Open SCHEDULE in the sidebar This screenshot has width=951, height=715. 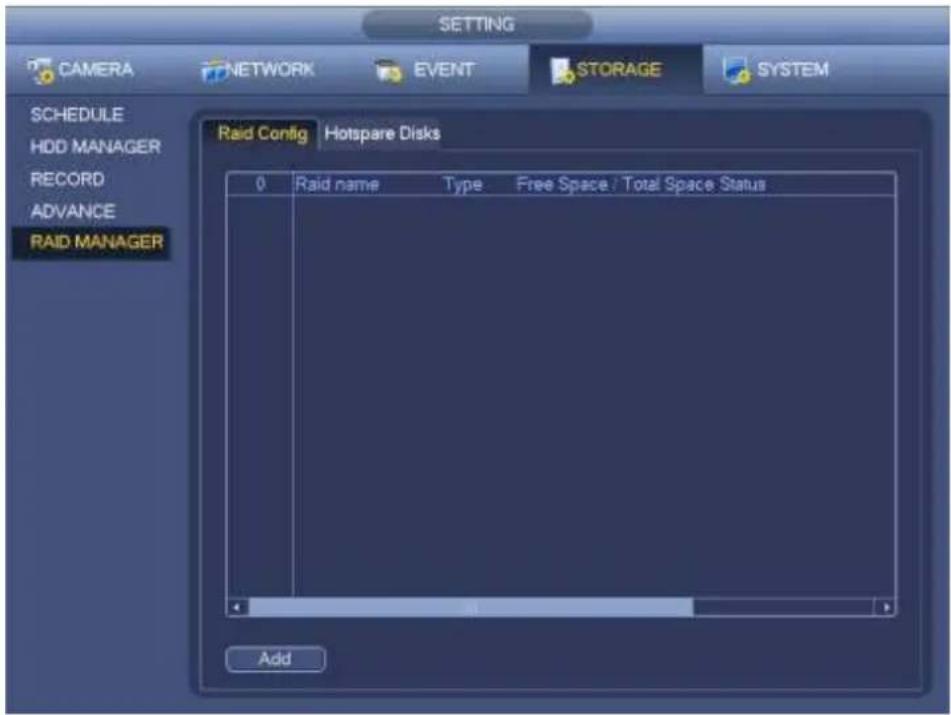click(77, 115)
